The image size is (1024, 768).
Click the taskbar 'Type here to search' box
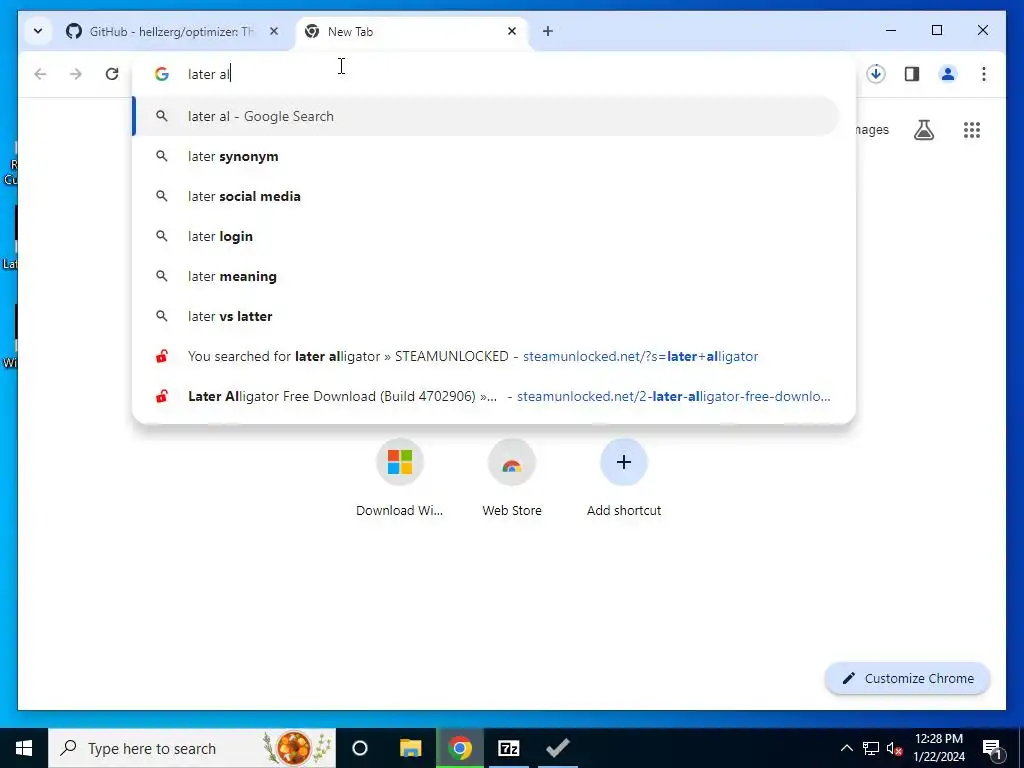(192, 748)
